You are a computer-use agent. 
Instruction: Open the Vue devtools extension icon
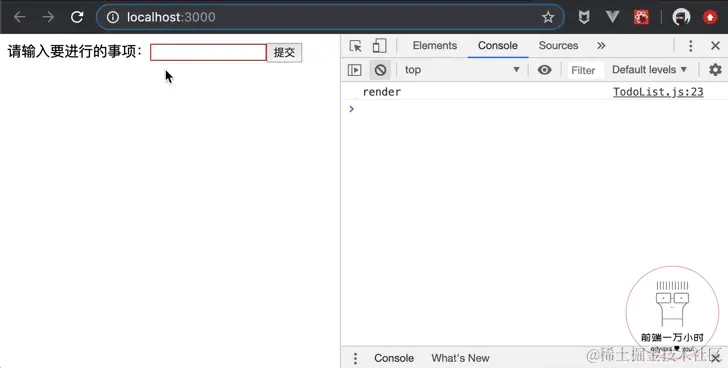[612, 17]
